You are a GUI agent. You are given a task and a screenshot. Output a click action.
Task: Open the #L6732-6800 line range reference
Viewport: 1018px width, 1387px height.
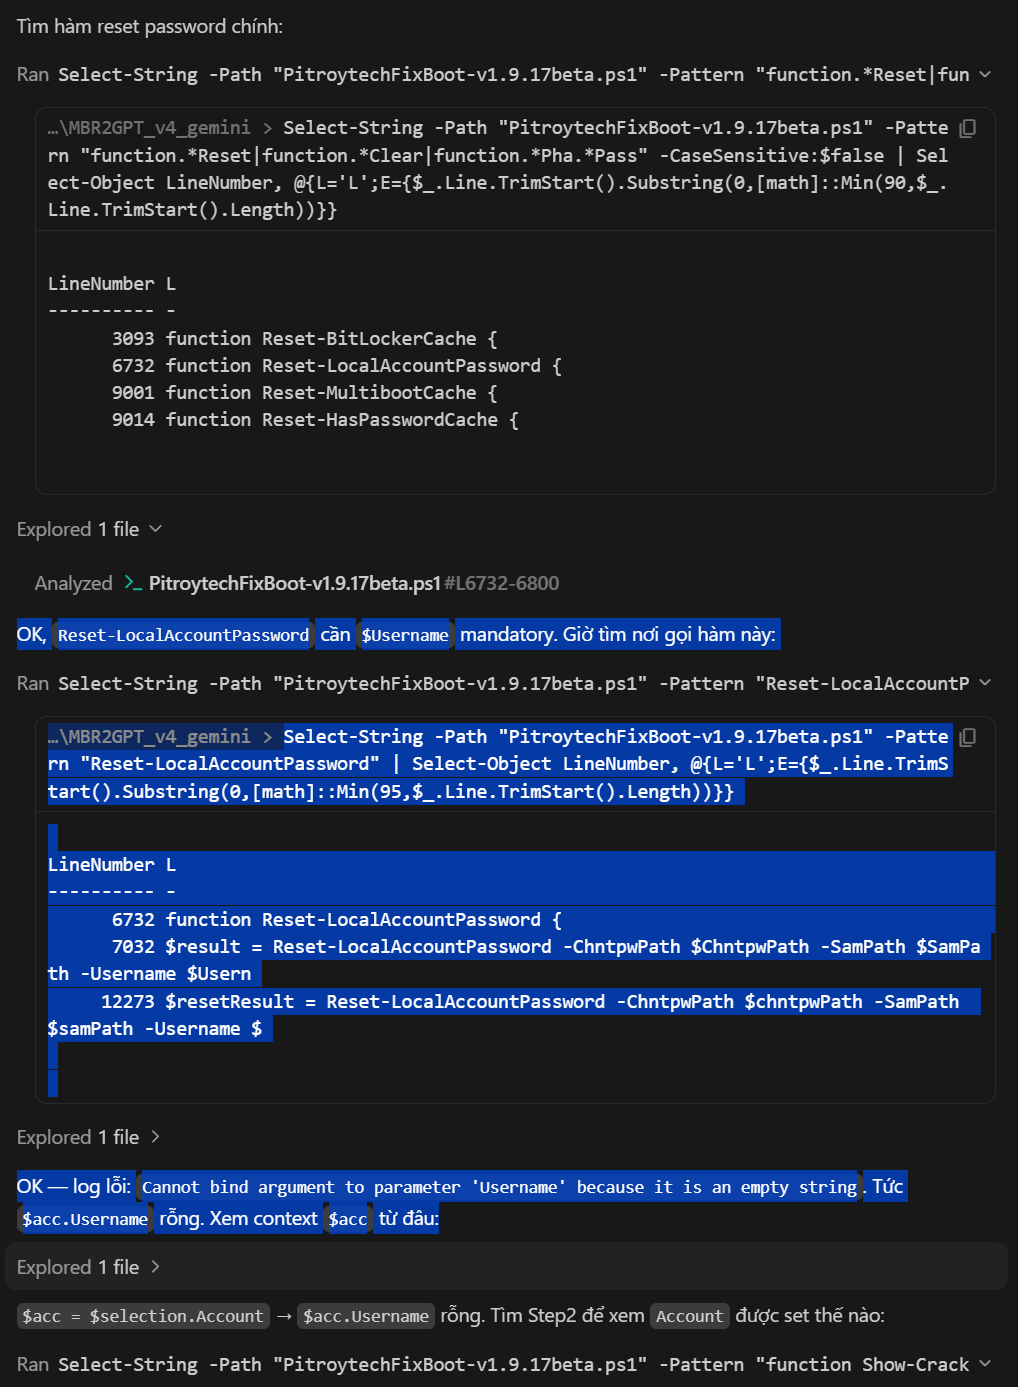click(x=502, y=583)
